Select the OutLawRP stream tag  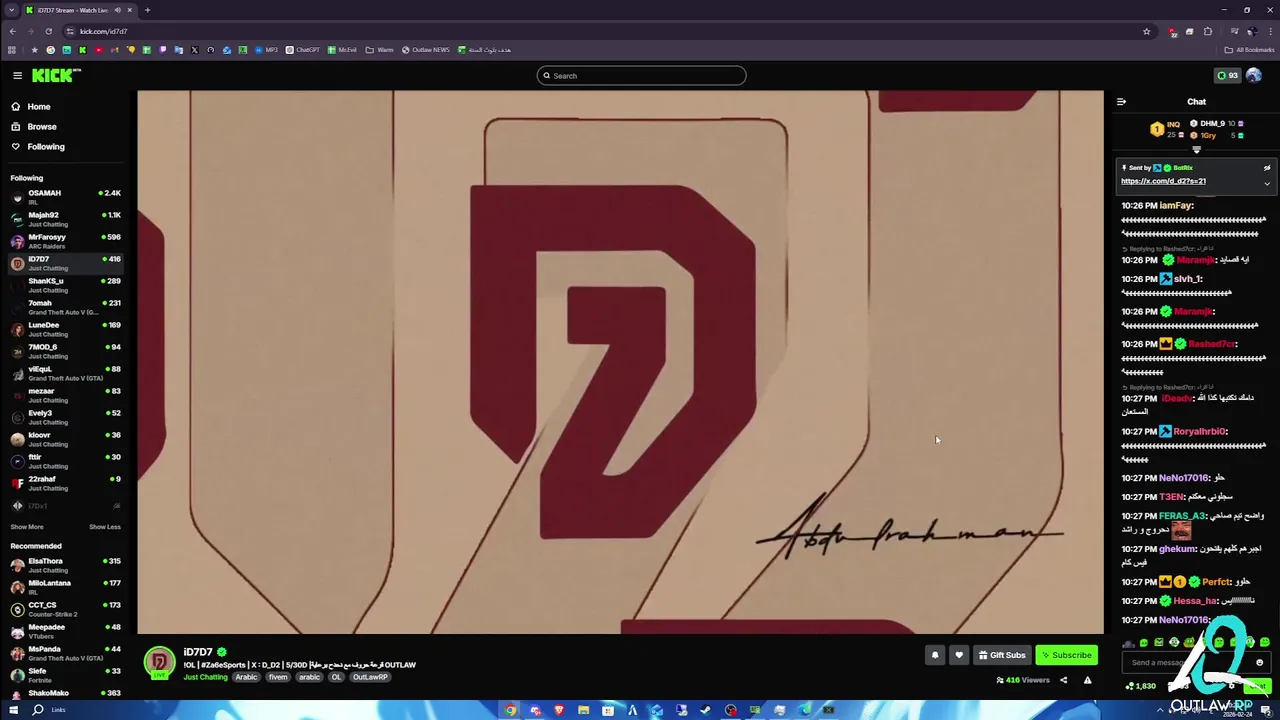(370, 677)
